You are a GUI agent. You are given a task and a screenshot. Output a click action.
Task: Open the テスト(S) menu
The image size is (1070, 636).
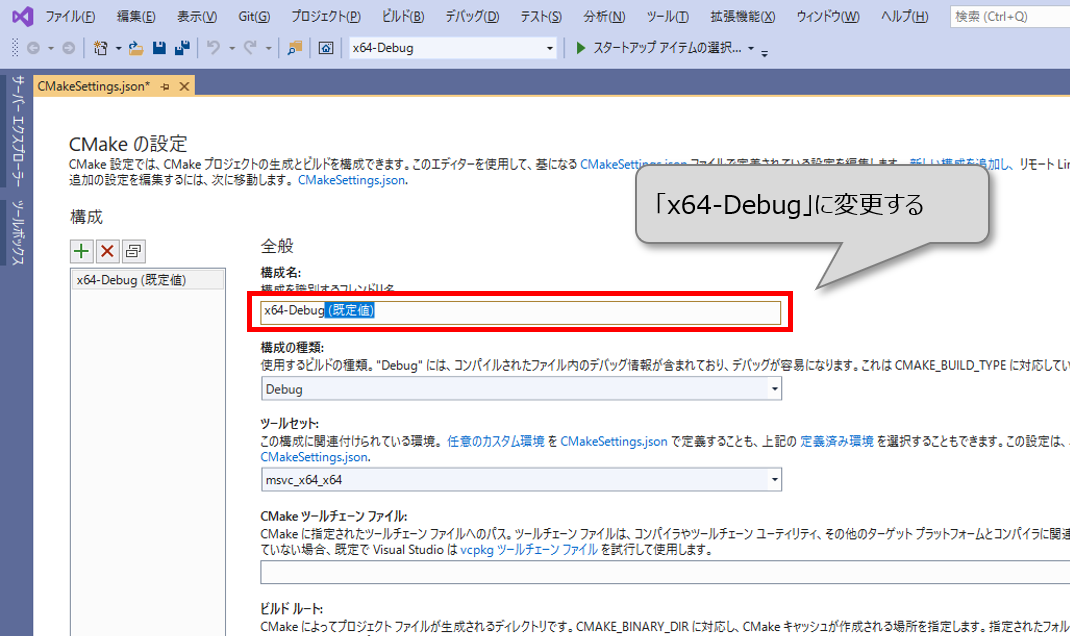[540, 16]
